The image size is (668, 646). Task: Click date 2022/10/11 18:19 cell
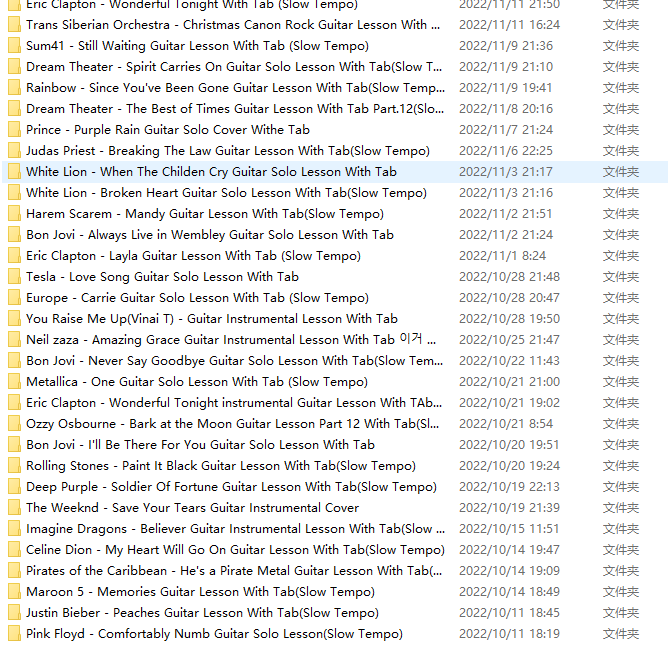point(509,634)
